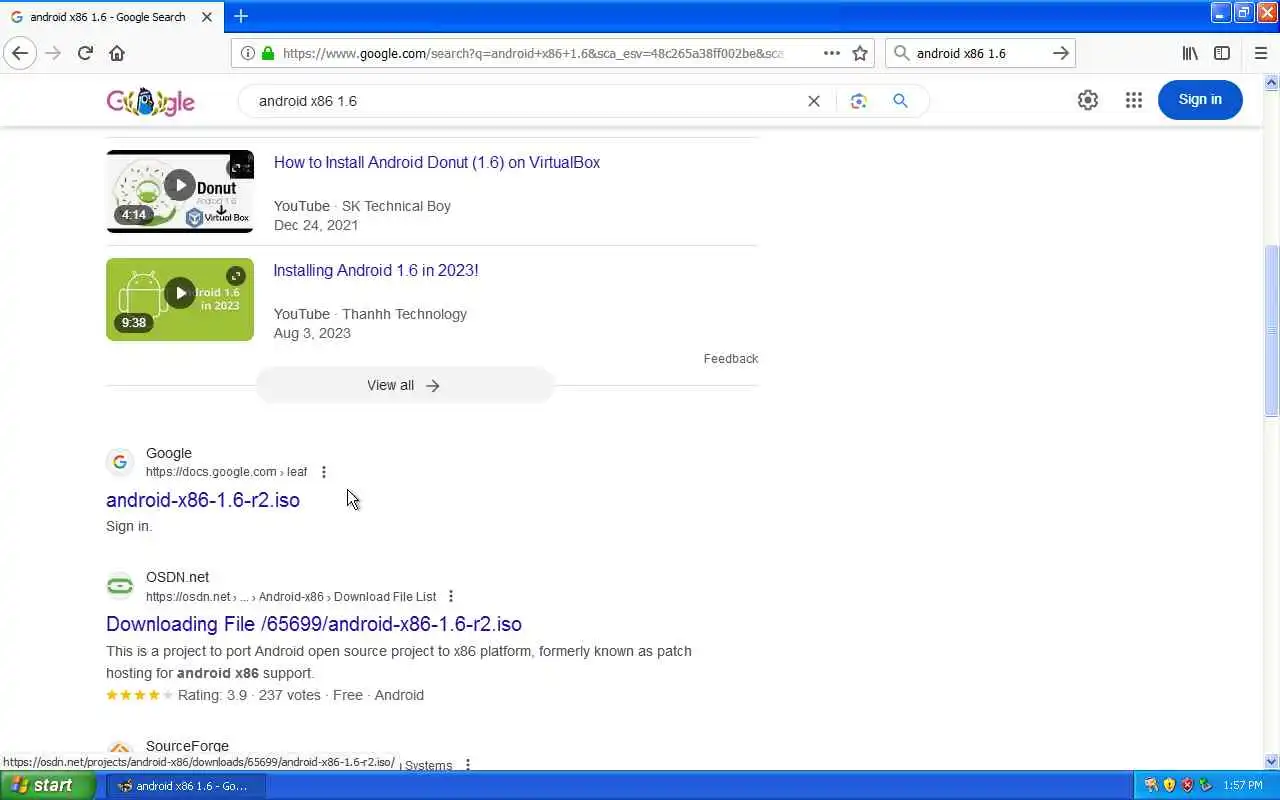Open How to Install Android Donut video link
The height and width of the screenshot is (800, 1280).
pos(437,162)
